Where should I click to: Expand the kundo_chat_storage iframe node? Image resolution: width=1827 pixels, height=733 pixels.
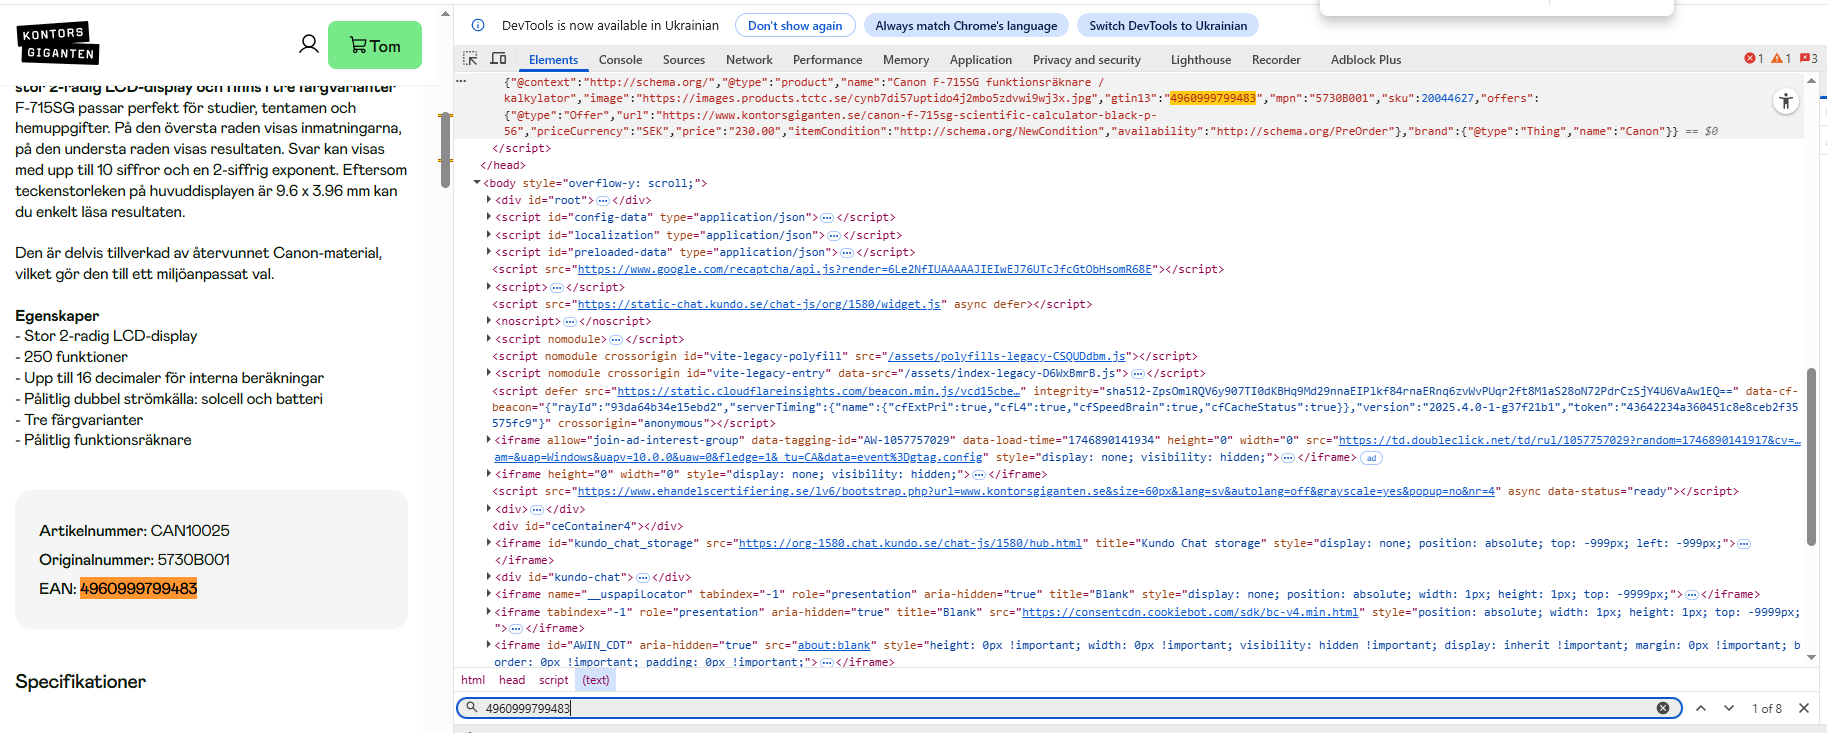point(489,543)
